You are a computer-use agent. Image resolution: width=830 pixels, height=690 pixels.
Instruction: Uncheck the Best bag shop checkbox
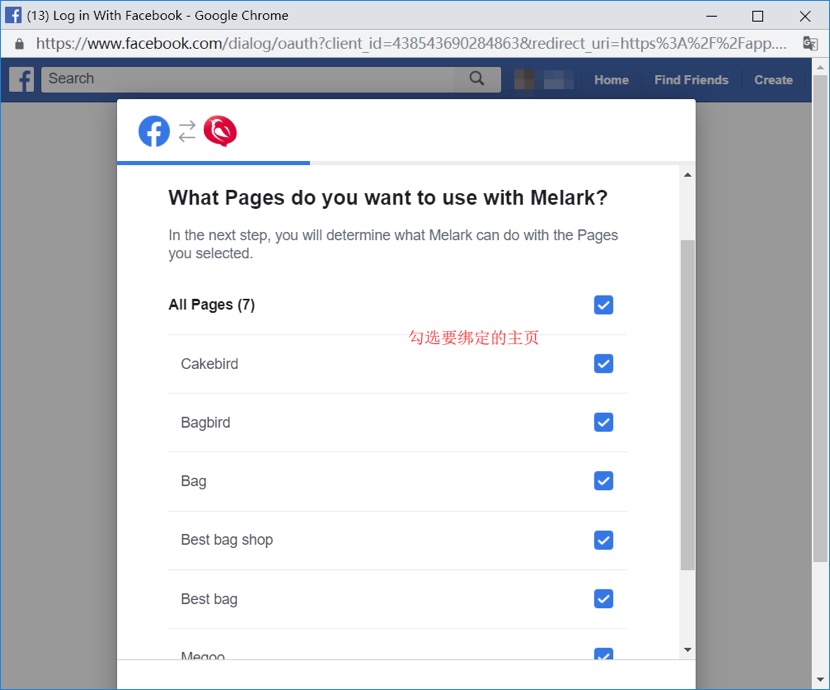click(x=603, y=540)
